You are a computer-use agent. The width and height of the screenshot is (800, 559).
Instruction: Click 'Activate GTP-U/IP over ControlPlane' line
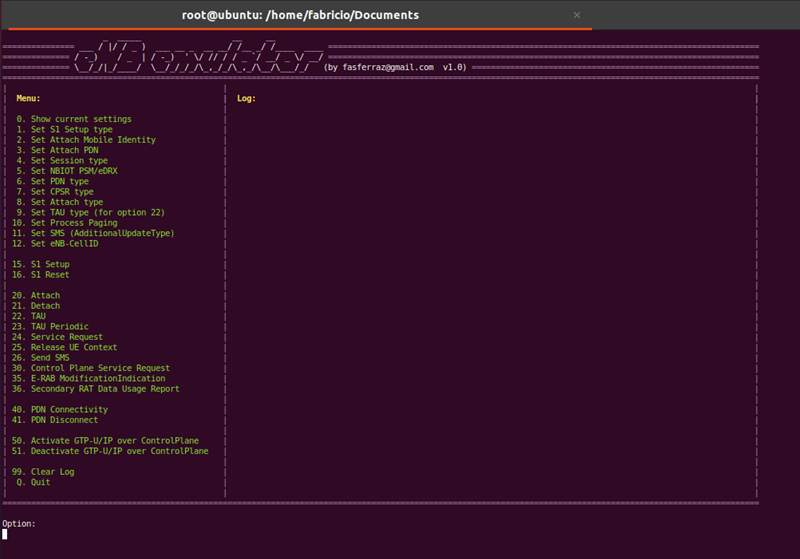106,441
